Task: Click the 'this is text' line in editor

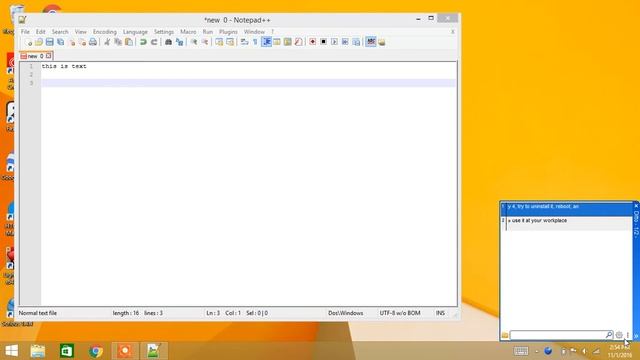Action: pos(64,66)
